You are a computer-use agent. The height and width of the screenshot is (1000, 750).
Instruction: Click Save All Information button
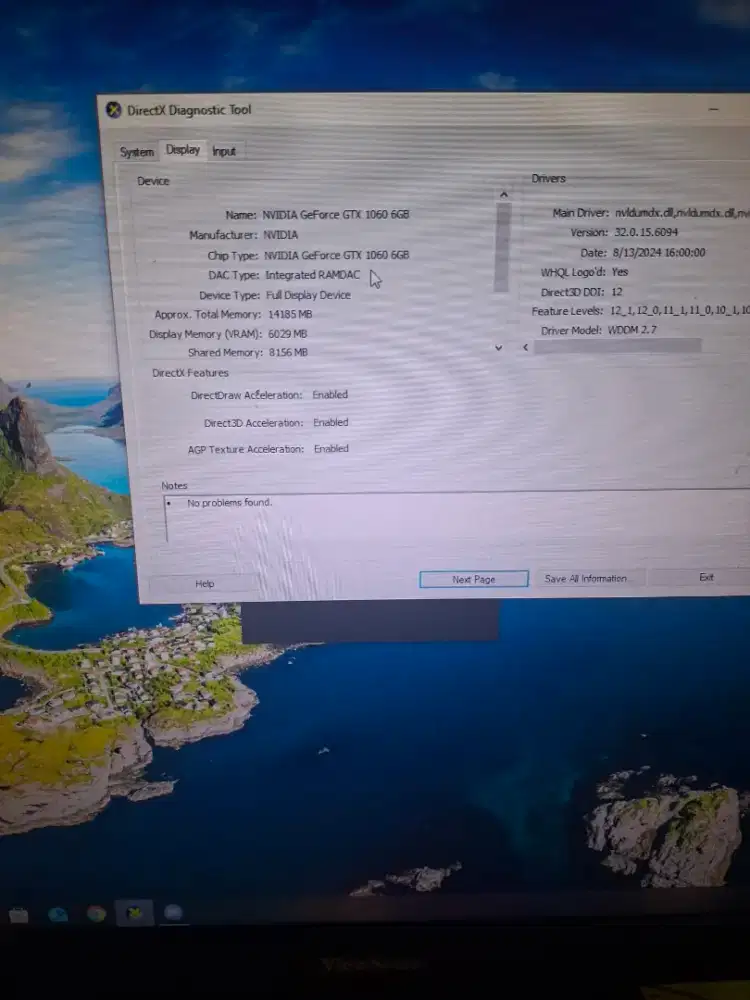pos(586,578)
